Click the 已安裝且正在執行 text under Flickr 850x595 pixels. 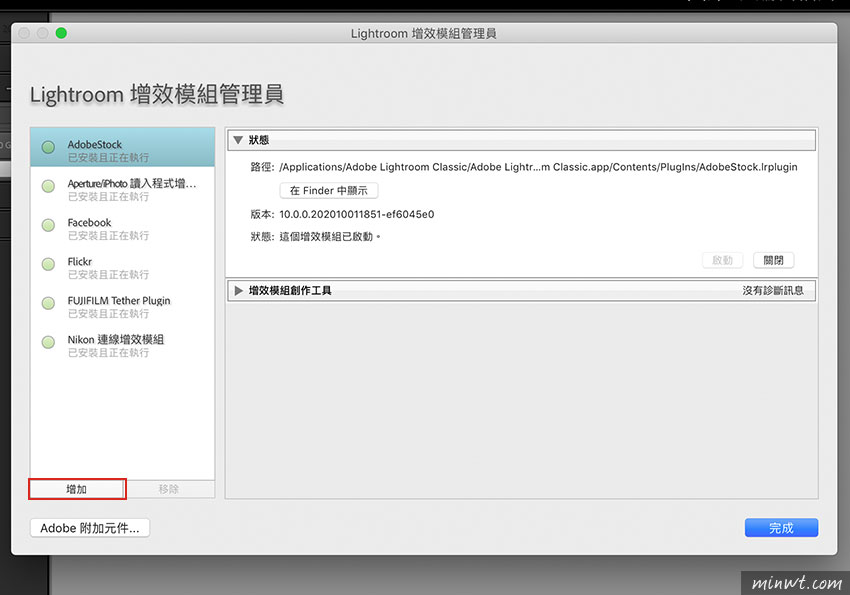point(108,275)
